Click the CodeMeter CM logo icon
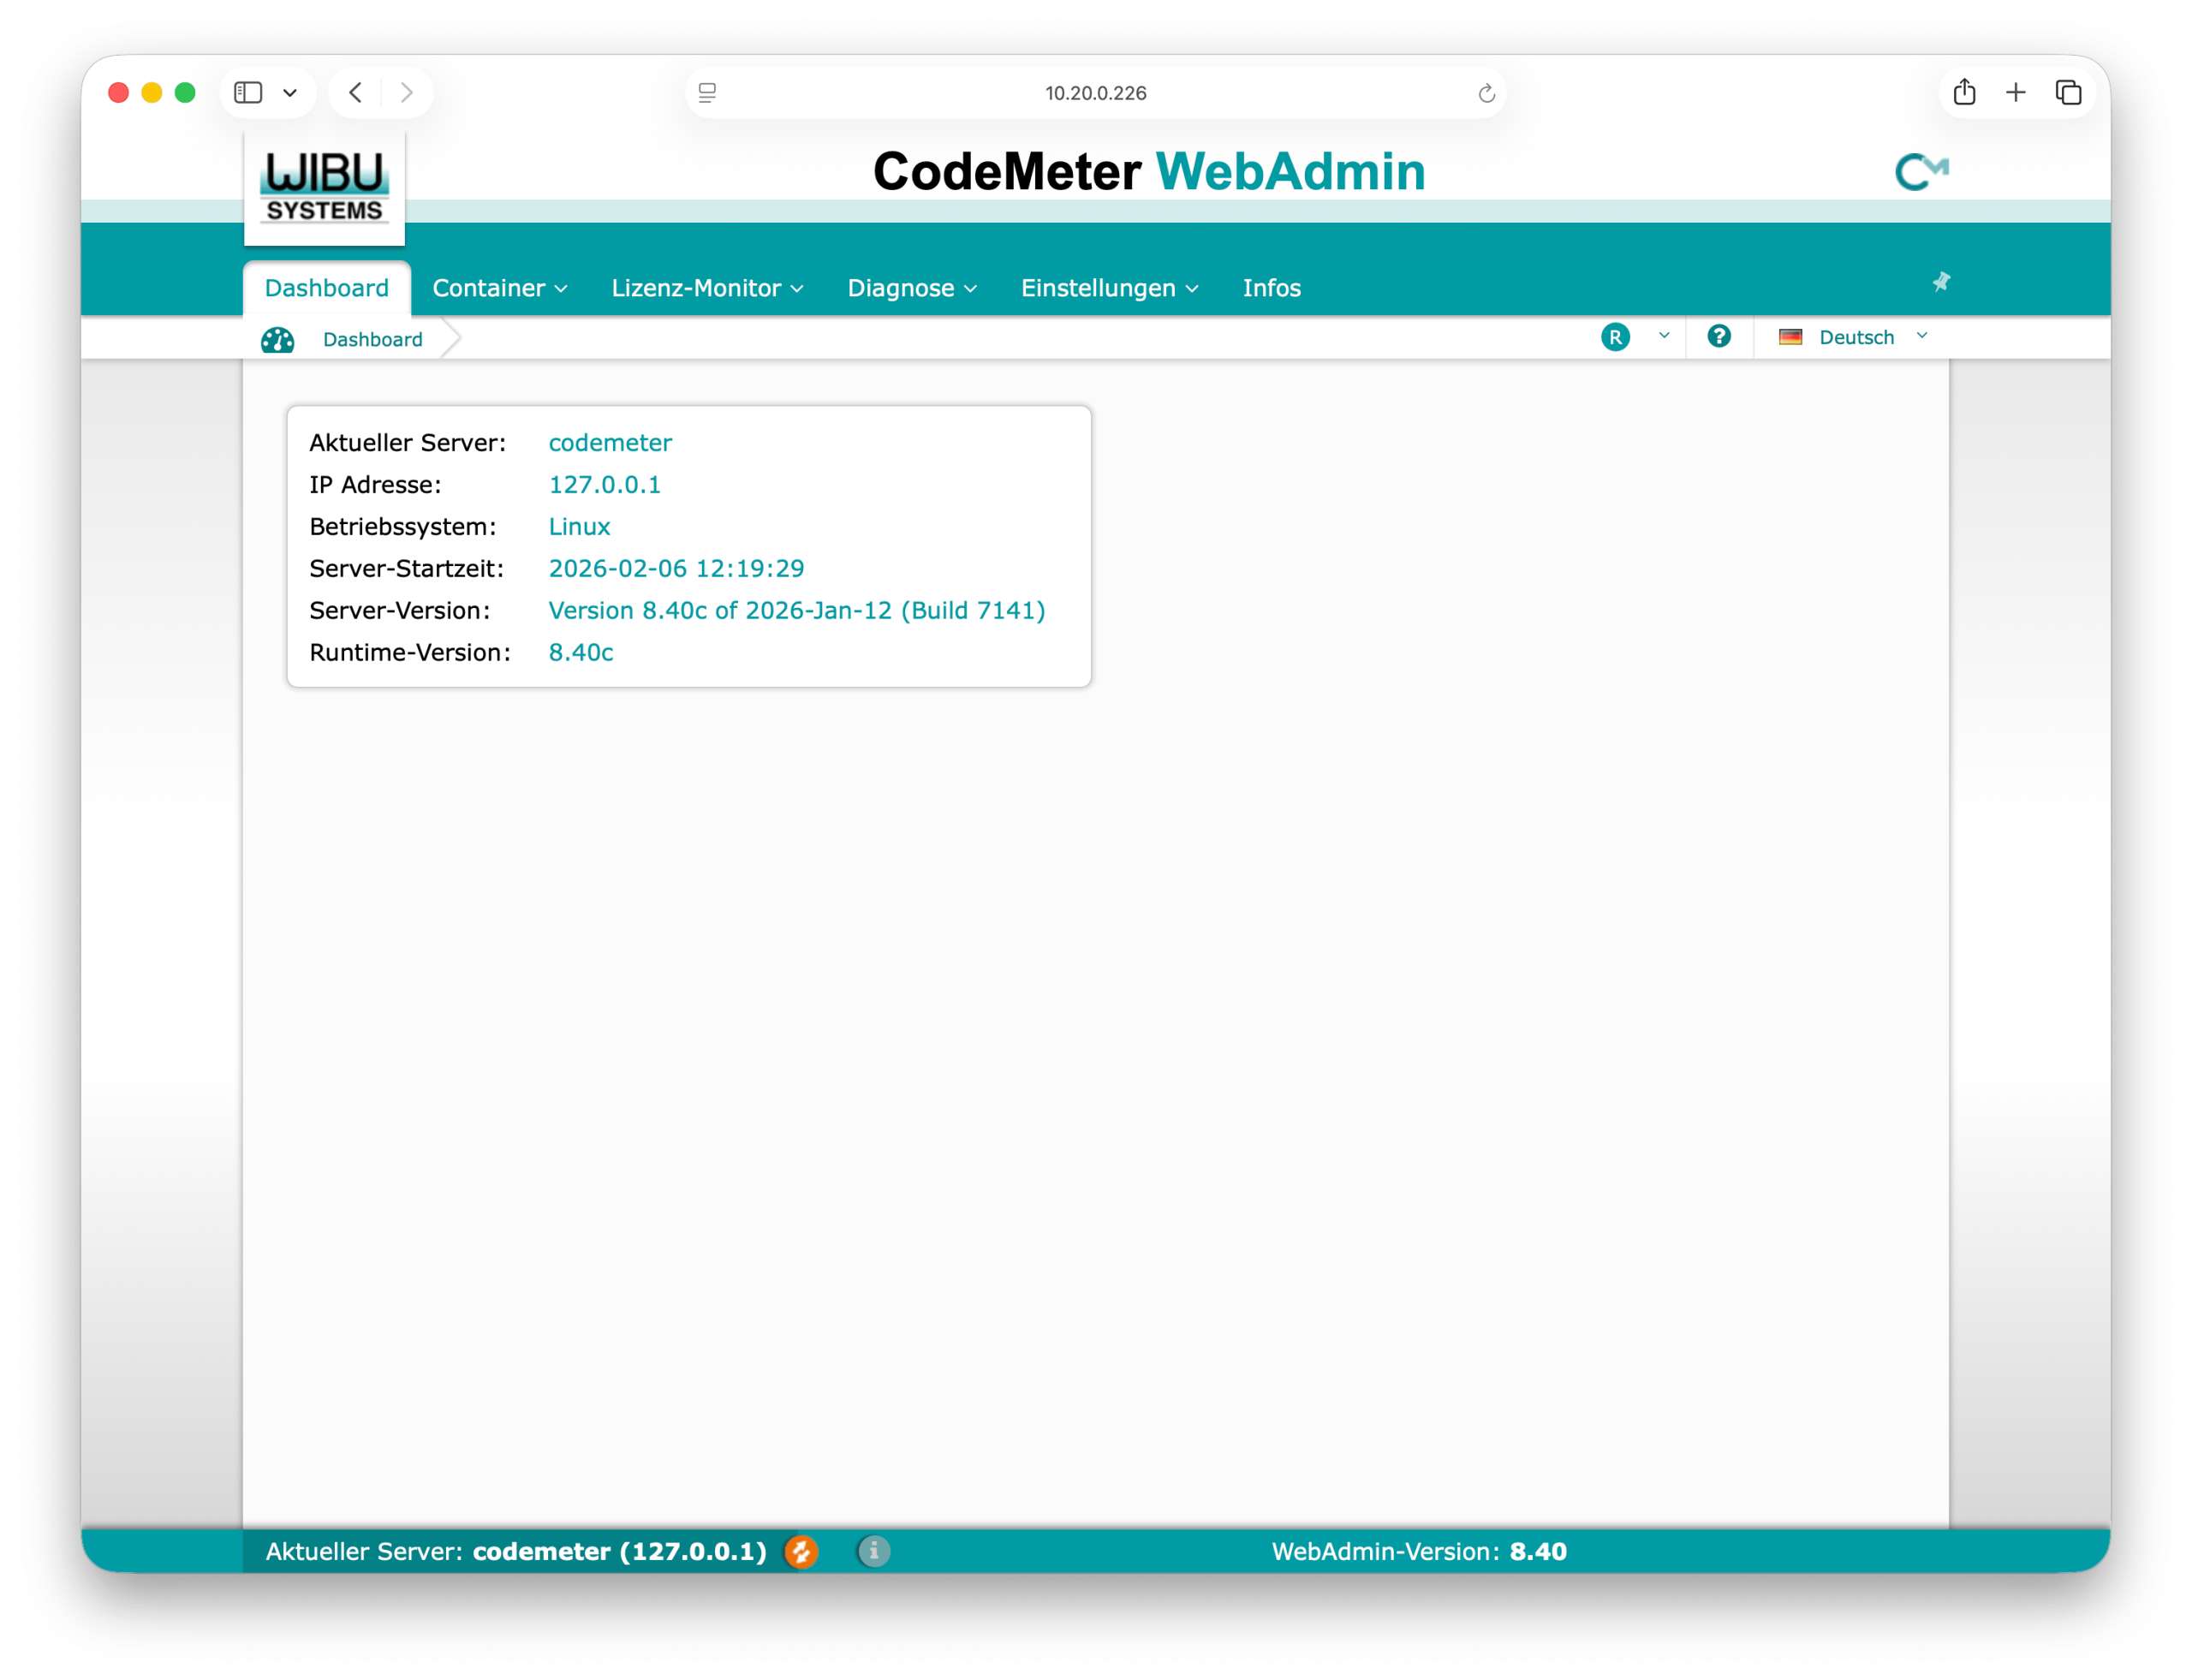Screen dimensions: 2192x1680 1921,172
